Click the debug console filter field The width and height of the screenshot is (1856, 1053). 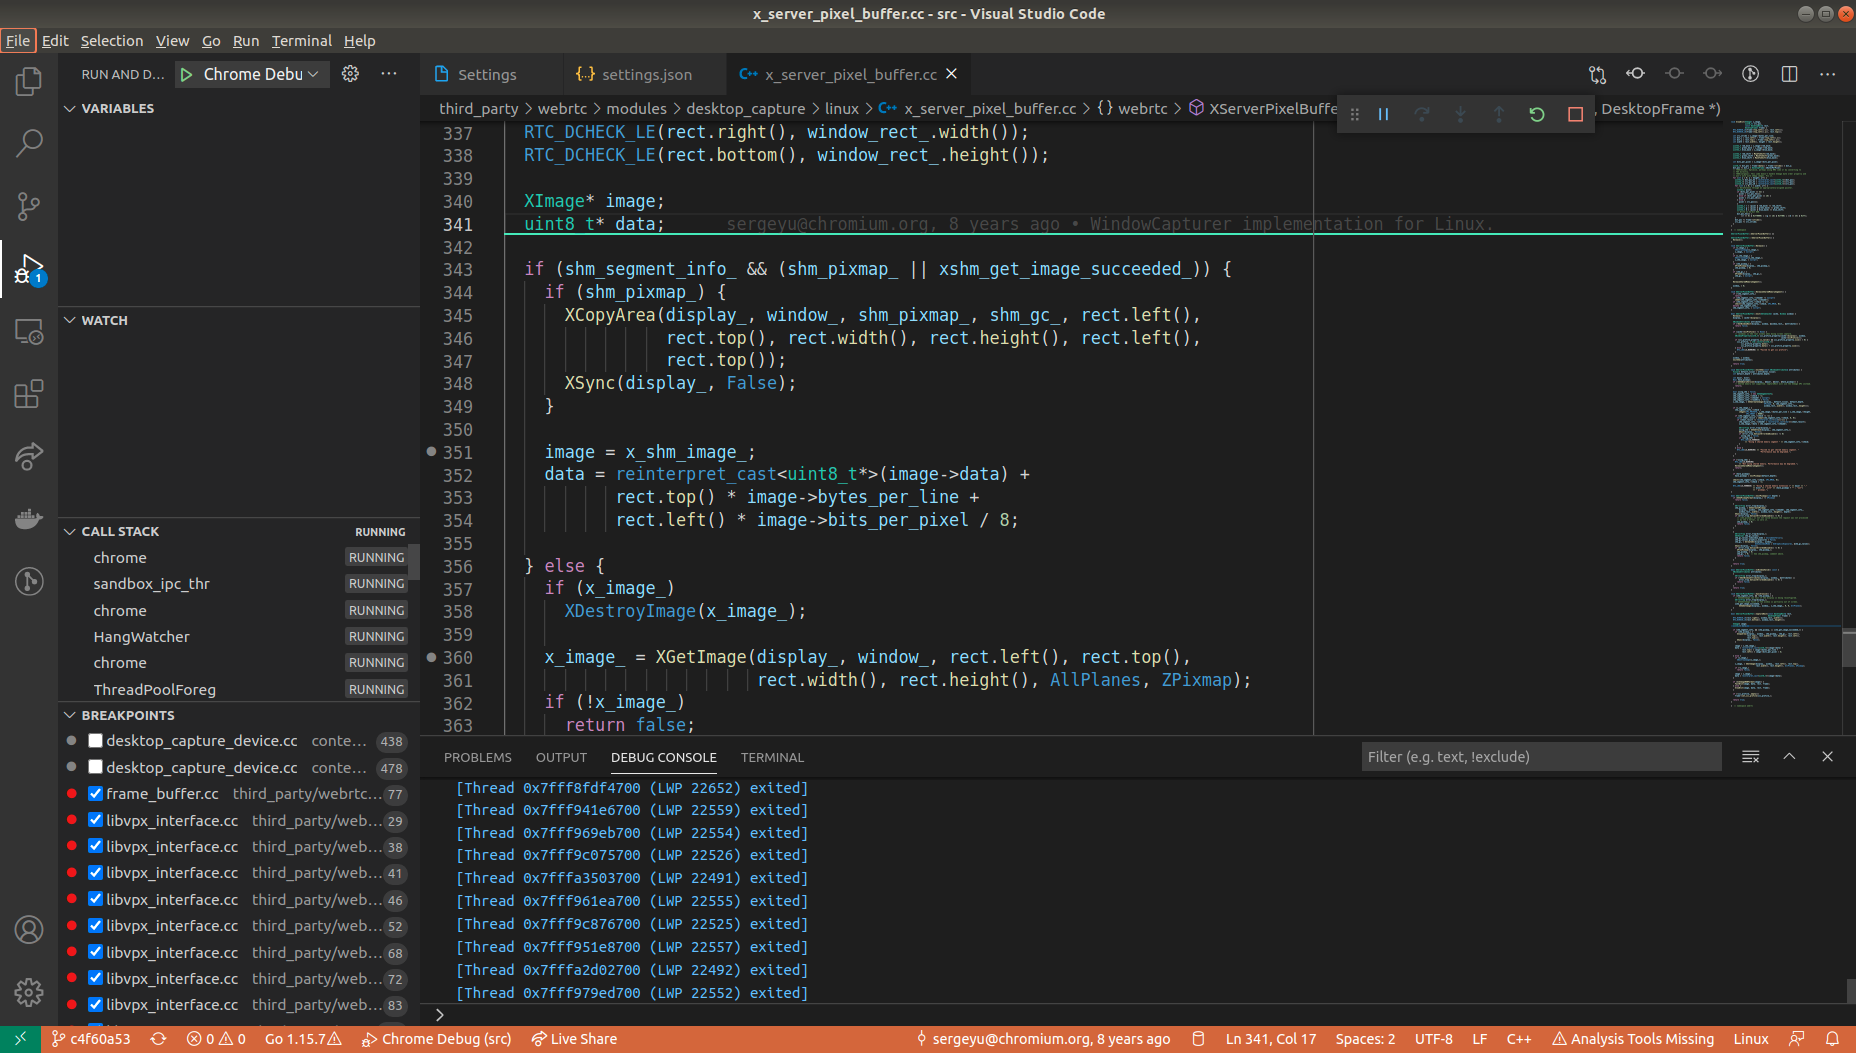1541,757
